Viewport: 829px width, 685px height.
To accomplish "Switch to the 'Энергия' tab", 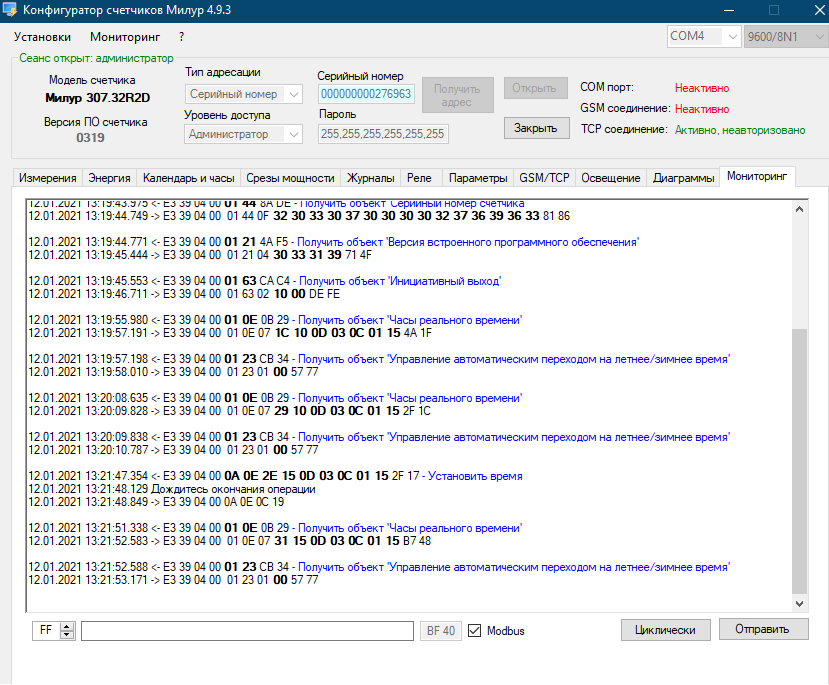I will [109, 178].
